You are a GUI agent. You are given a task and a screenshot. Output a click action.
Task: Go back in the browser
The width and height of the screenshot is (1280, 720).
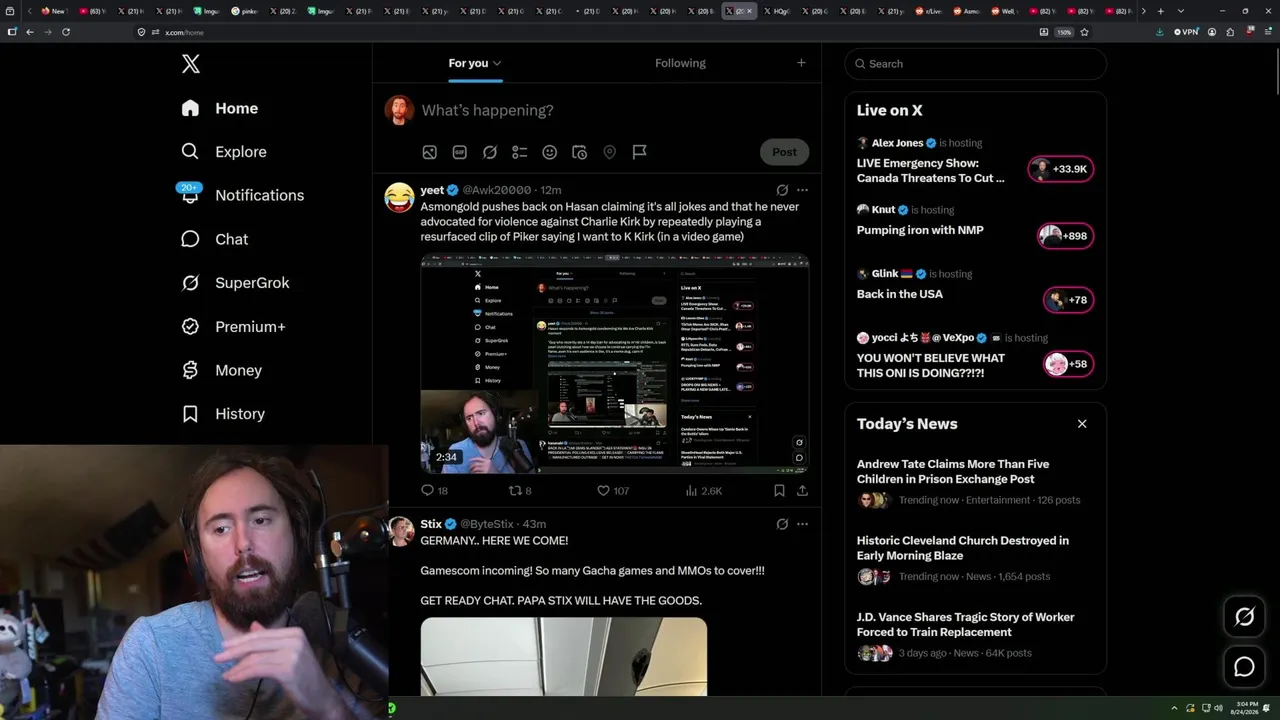click(30, 32)
